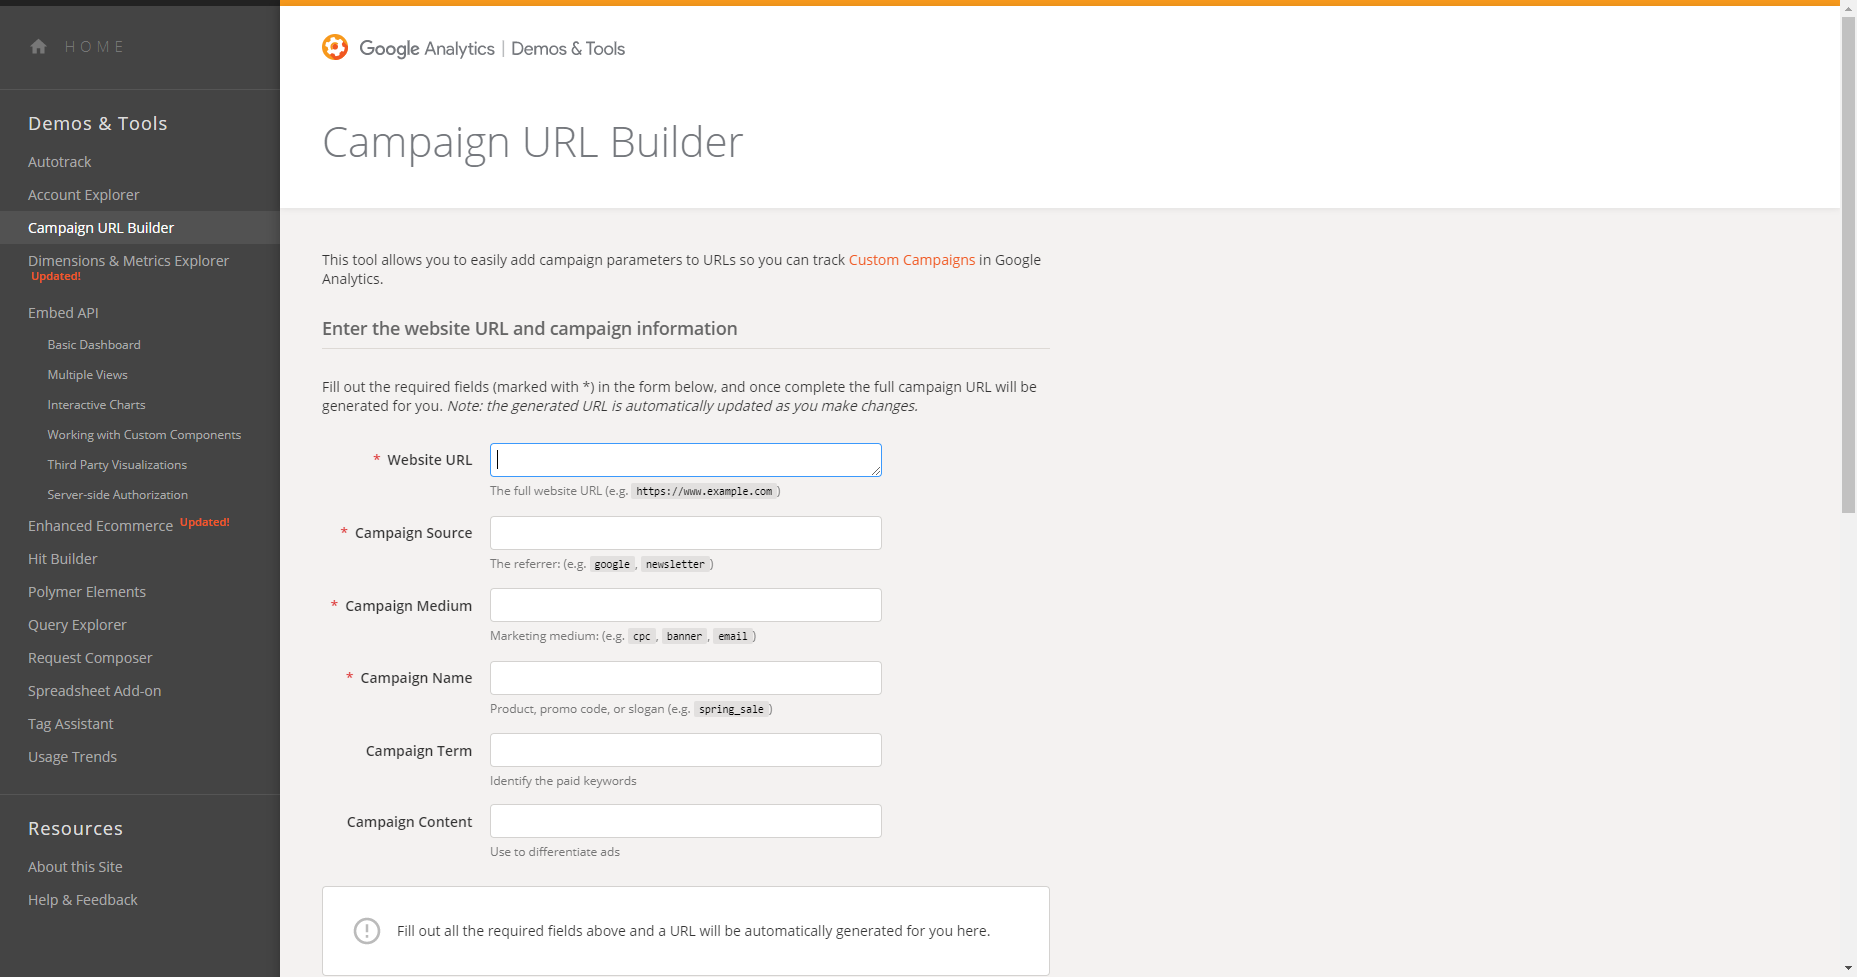Open Account Explorer in sidebar
This screenshot has height=977, width=1857.
pos(83,195)
